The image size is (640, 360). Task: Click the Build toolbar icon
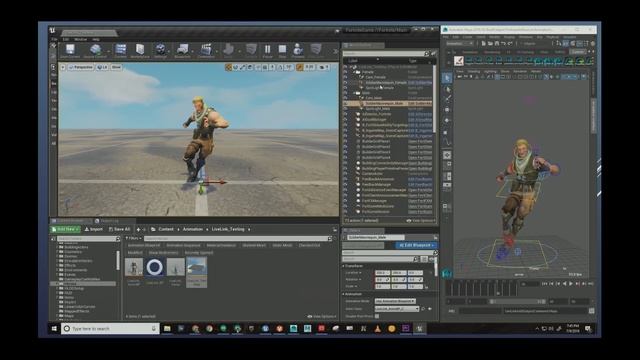(229, 51)
